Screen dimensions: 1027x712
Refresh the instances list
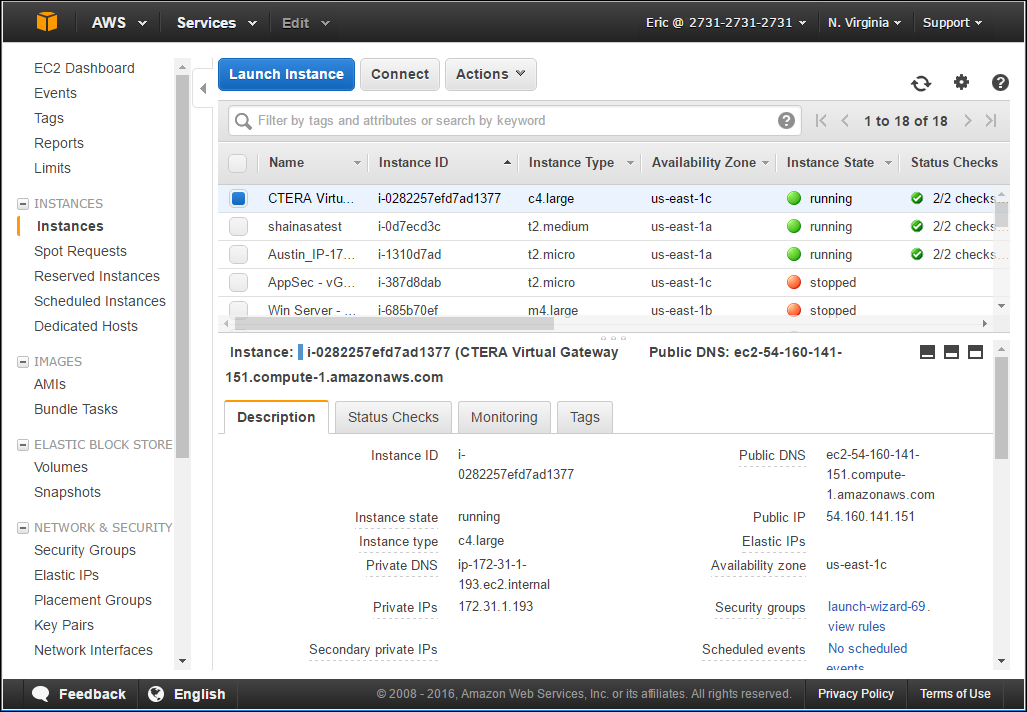[921, 83]
